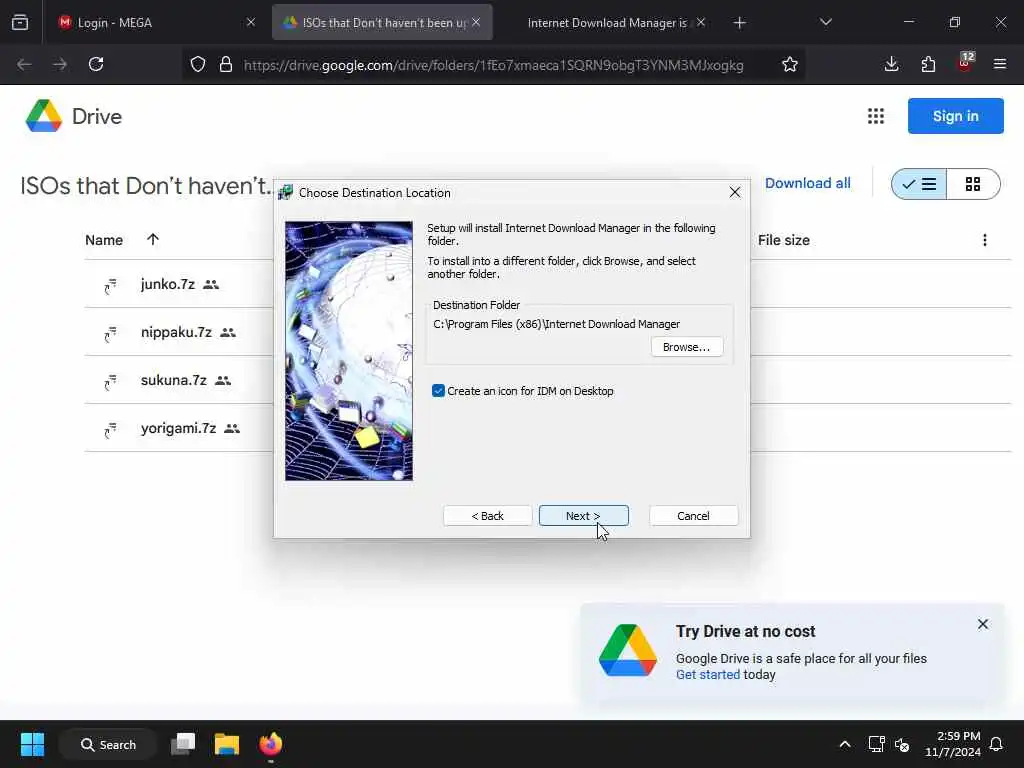Image resolution: width=1024 pixels, height=768 pixels.
Task: Switch to the Internet Download Manager tab
Action: click(x=606, y=23)
